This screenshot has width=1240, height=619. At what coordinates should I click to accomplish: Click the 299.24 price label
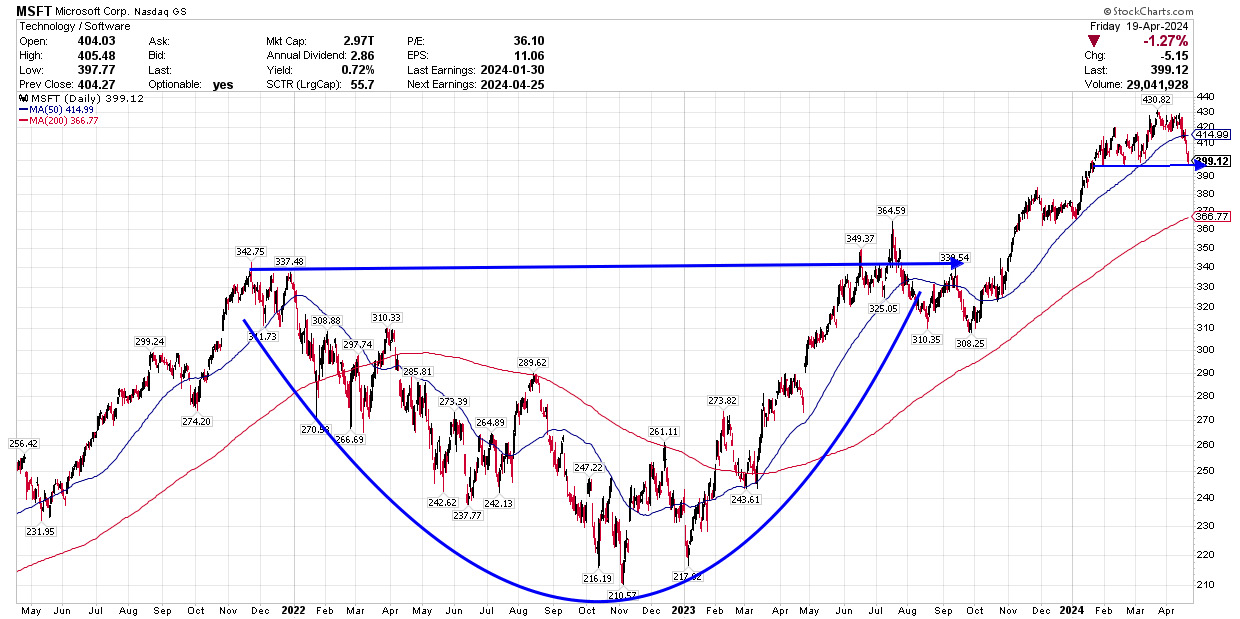pos(150,341)
